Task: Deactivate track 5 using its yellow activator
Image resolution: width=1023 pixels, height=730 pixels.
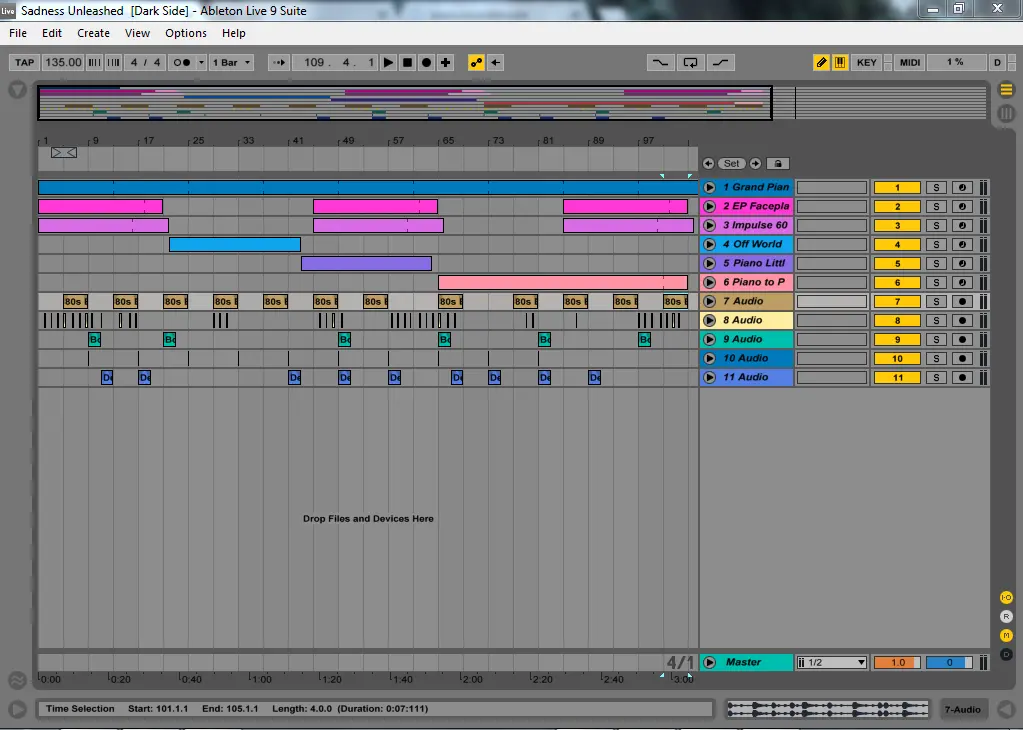Action: pos(897,263)
